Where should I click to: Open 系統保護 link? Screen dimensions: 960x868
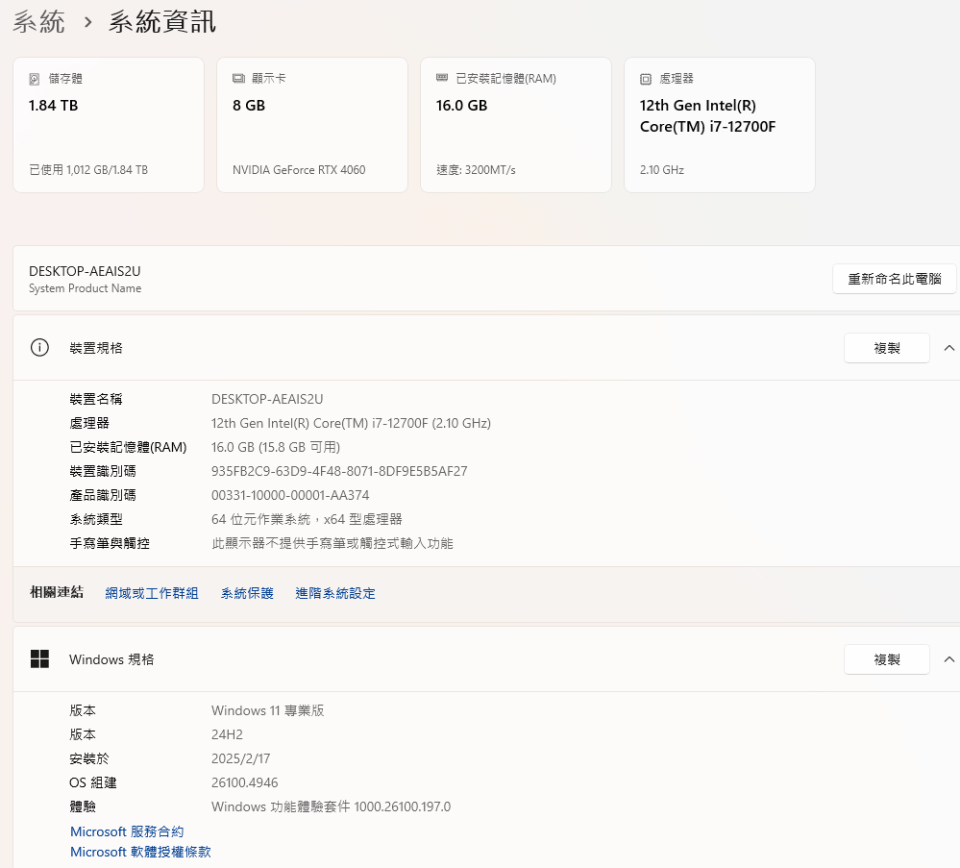click(247, 593)
